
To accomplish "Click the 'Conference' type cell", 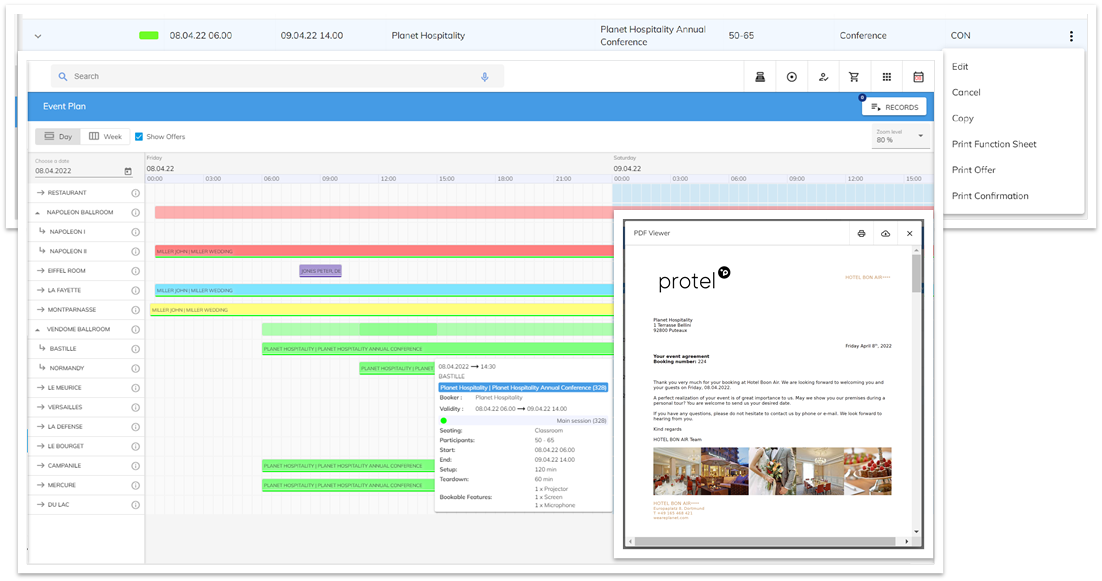I will pos(862,36).
